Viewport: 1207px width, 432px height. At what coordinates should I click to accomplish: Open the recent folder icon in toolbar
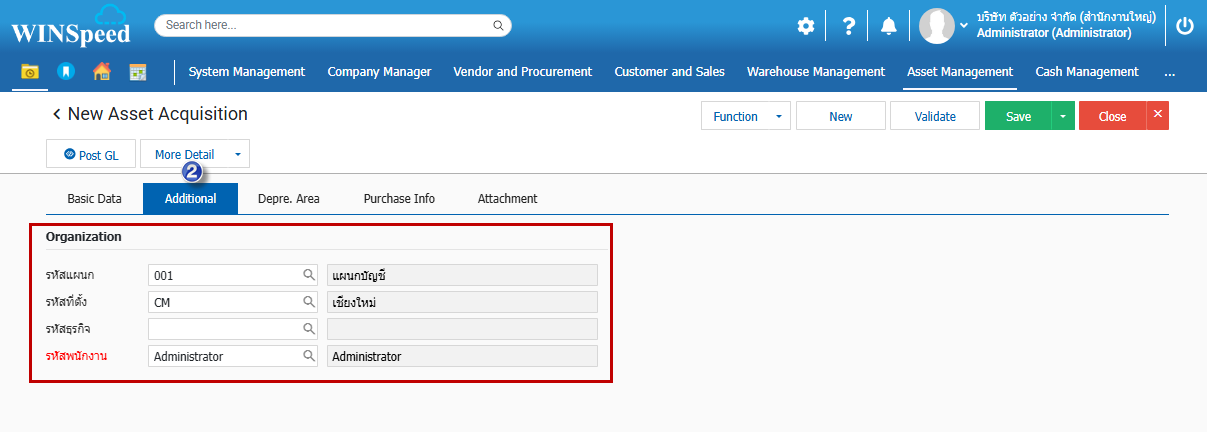pyautogui.click(x=30, y=72)
